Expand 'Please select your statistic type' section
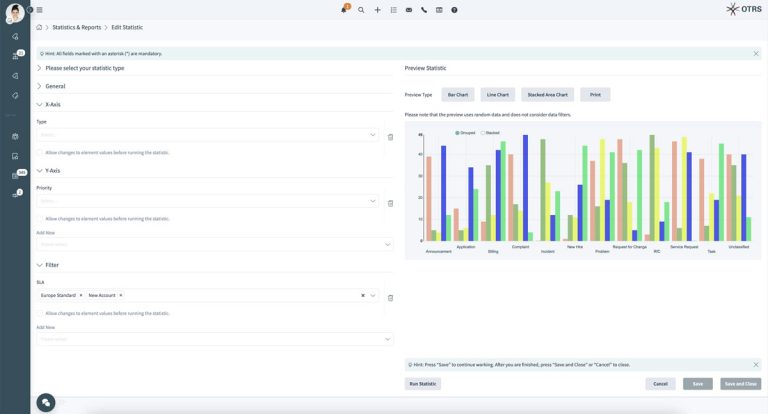This screenshot has width=768, height=414. pyautogui.click(x=39, y=68)
